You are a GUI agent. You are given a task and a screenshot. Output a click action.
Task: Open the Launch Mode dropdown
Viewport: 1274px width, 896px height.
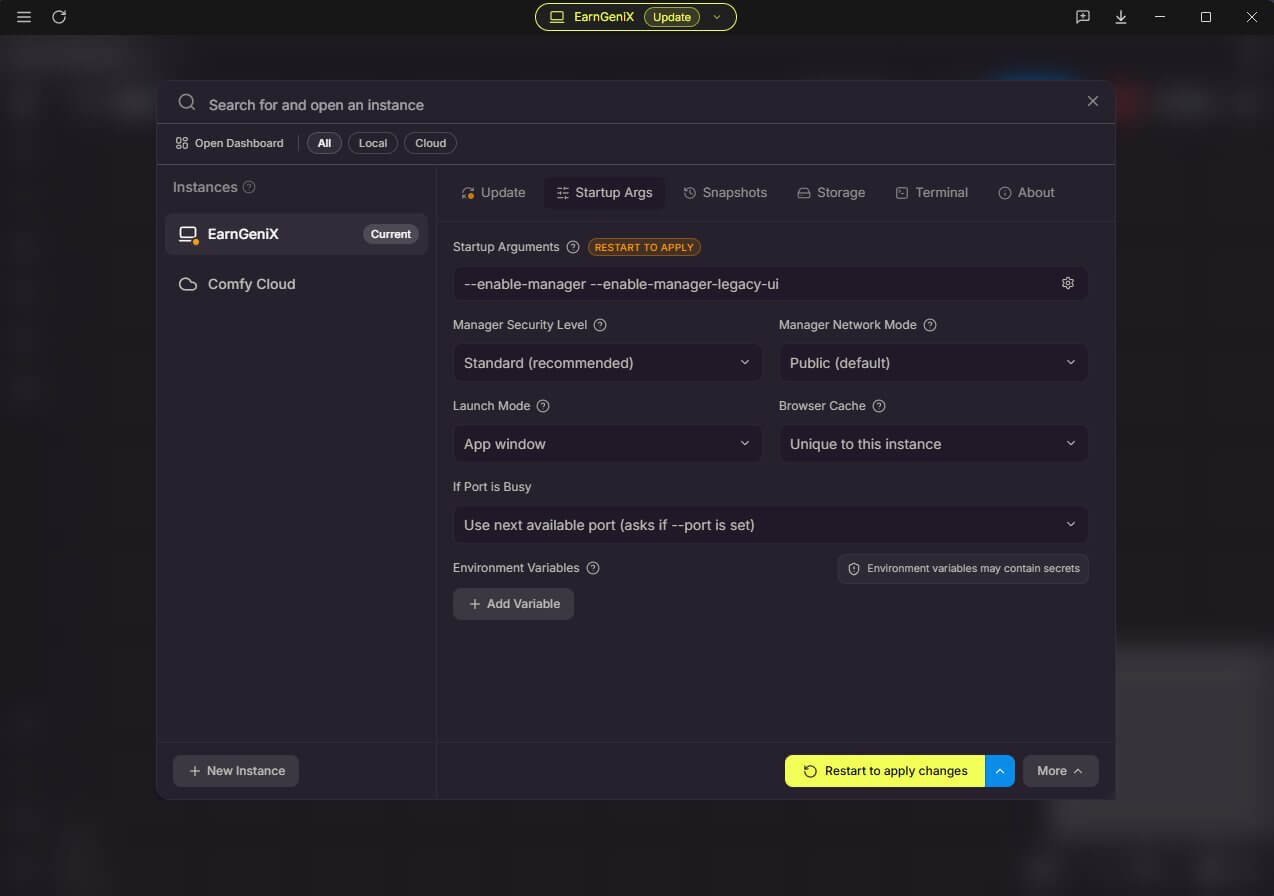[x=607, y=444]
